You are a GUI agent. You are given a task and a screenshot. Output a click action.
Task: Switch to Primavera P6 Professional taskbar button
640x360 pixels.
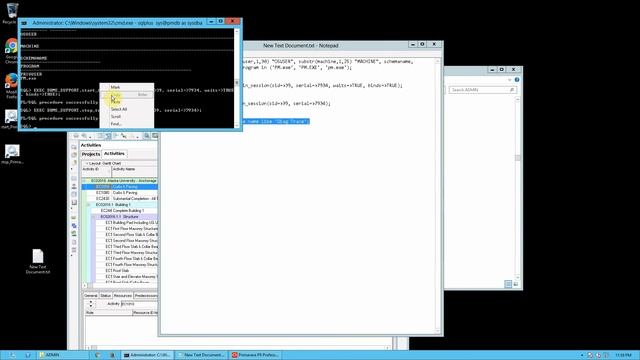256,355
